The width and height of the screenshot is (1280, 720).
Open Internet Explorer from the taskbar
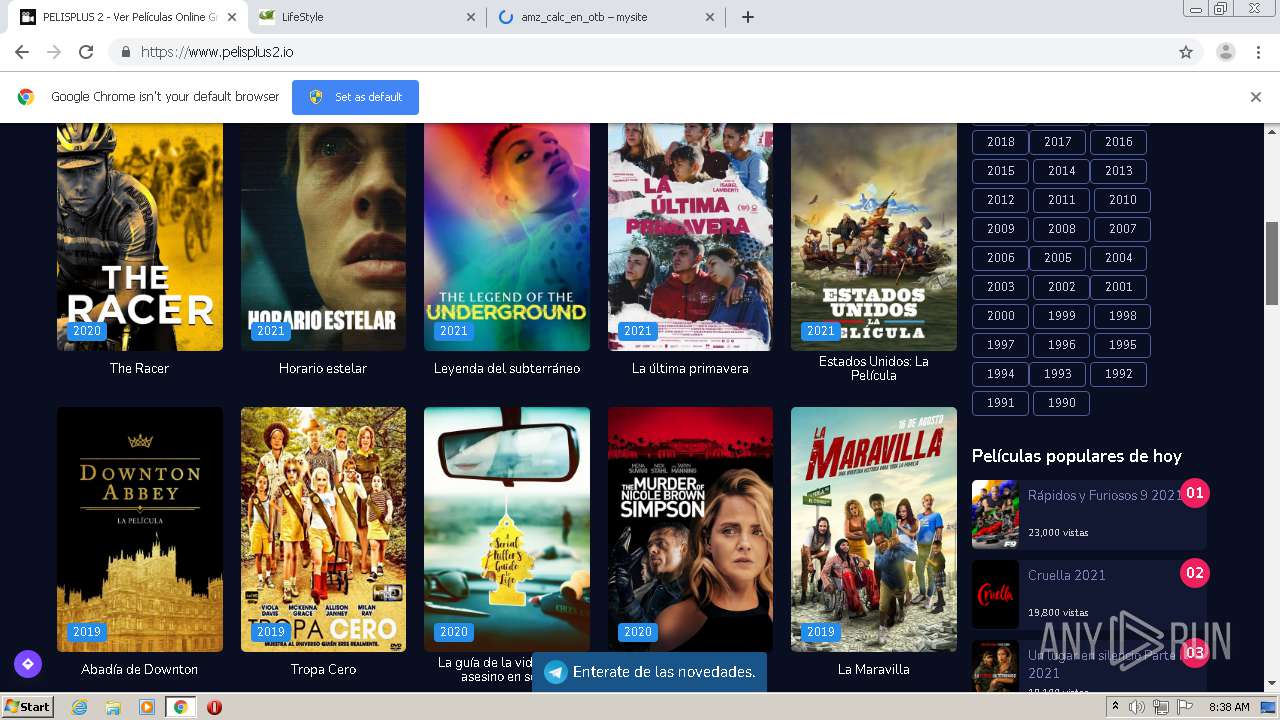pos(80,707)
